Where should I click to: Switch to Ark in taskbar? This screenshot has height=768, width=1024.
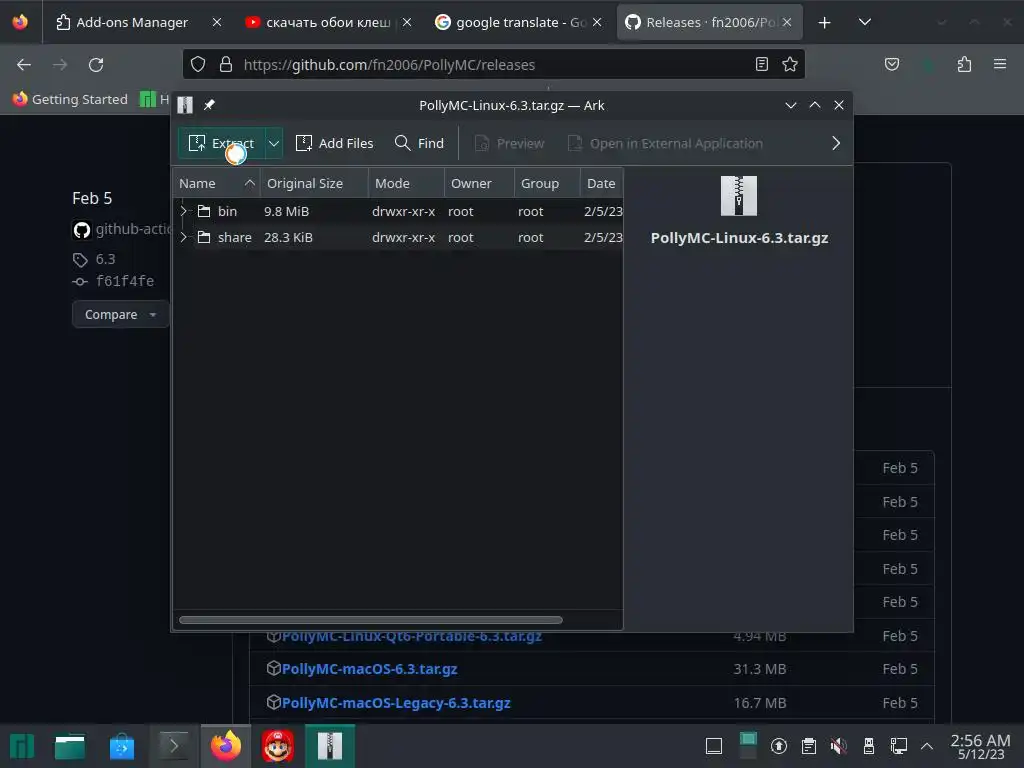(330, 746)
